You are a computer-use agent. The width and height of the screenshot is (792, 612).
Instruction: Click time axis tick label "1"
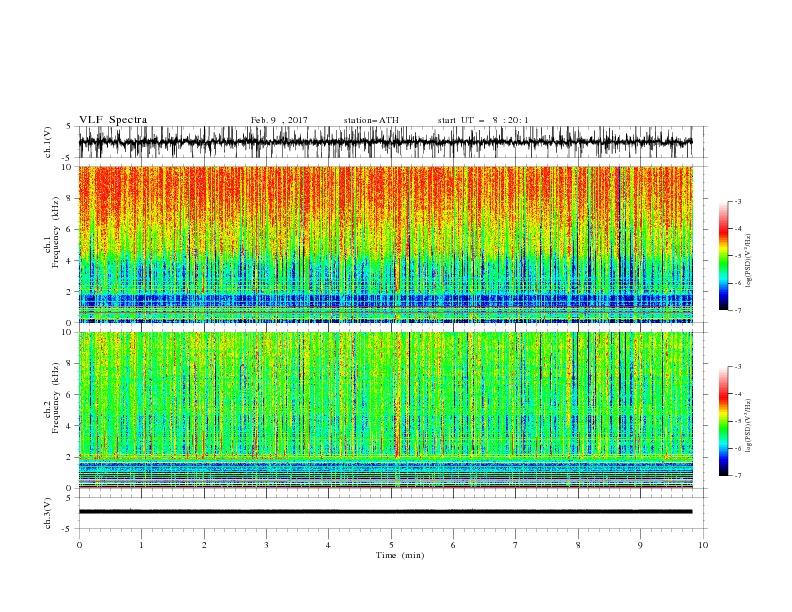pos(141,545)
